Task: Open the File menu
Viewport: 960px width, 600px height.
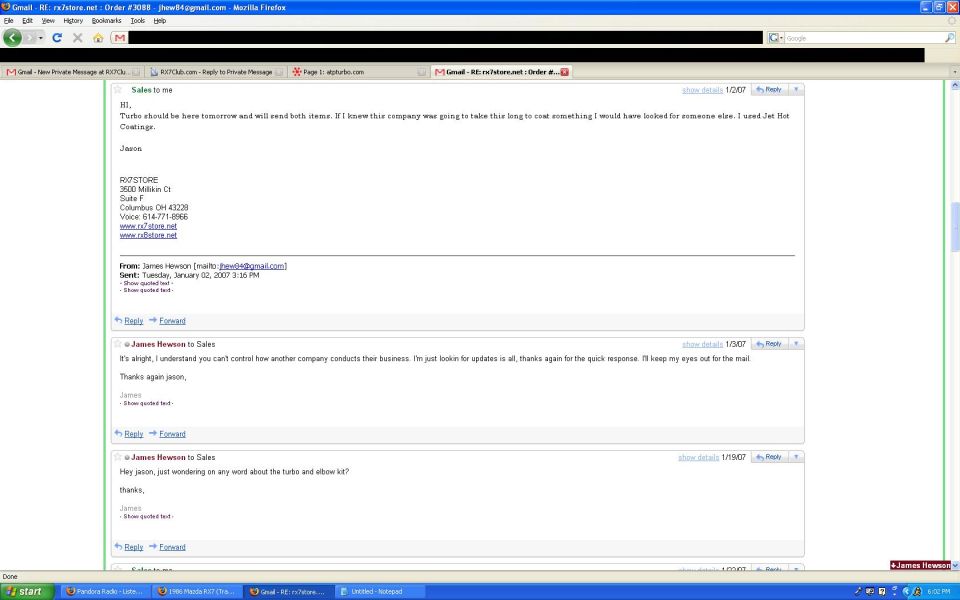Action: tap(9, 21)
